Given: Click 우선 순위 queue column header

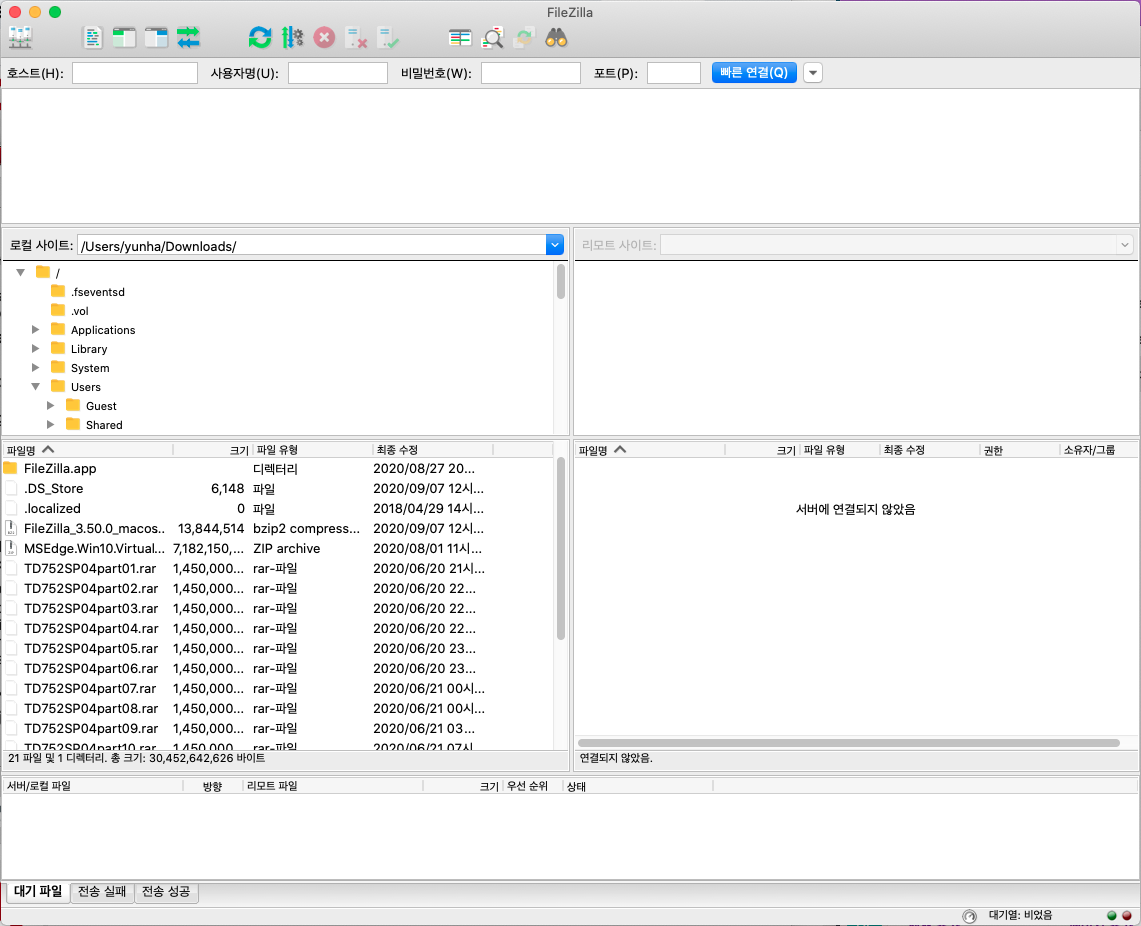Looking at the screenshot, I should click(x=532, y=786).
